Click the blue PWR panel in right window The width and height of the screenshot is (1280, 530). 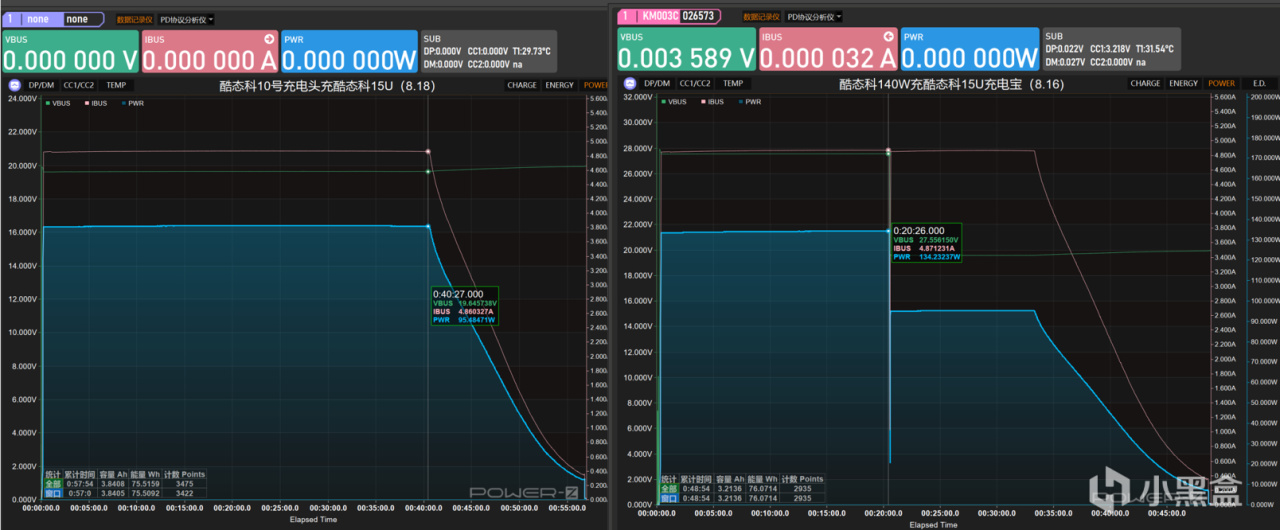pos(970,49)
